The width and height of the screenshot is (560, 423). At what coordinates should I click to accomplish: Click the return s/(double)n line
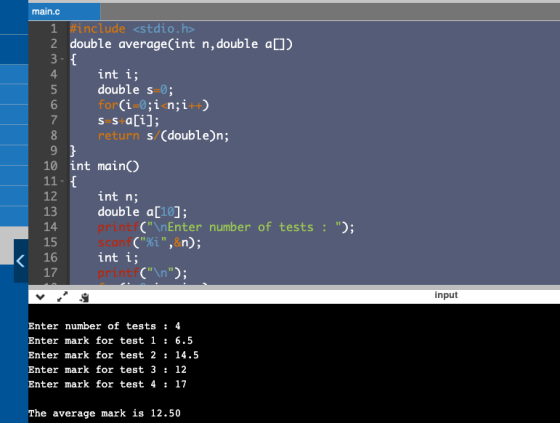pyautogui.click(x=163, y=136)
